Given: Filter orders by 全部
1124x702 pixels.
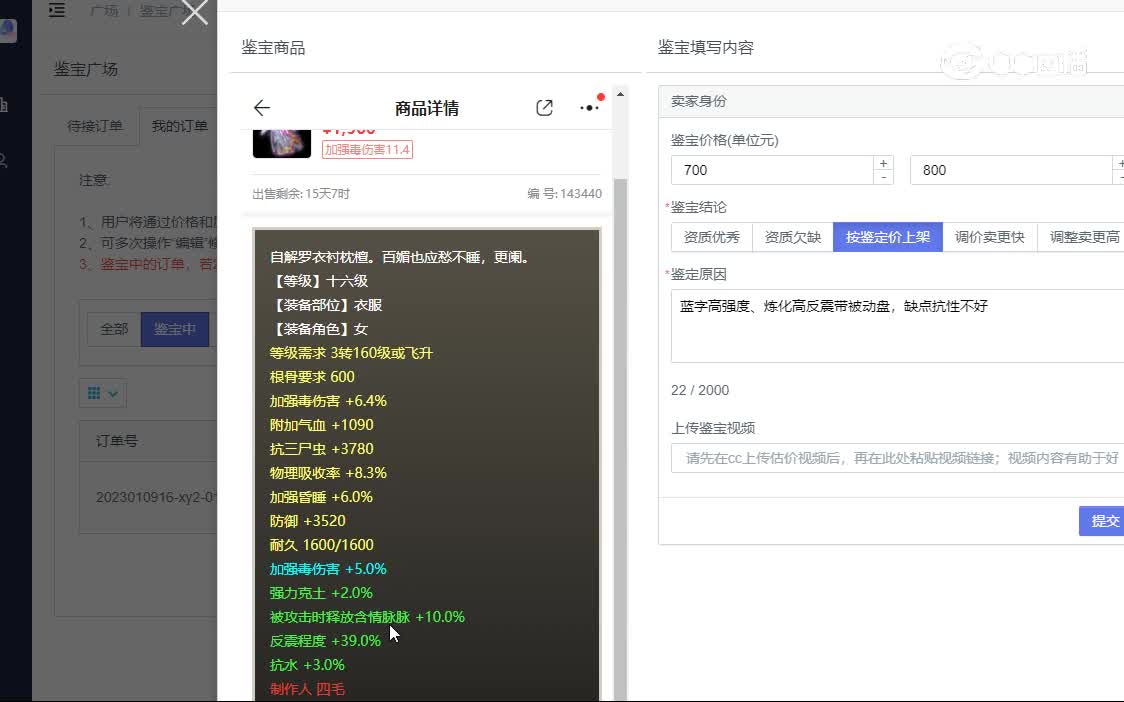Looking at the screenshot, I should 114,329.
